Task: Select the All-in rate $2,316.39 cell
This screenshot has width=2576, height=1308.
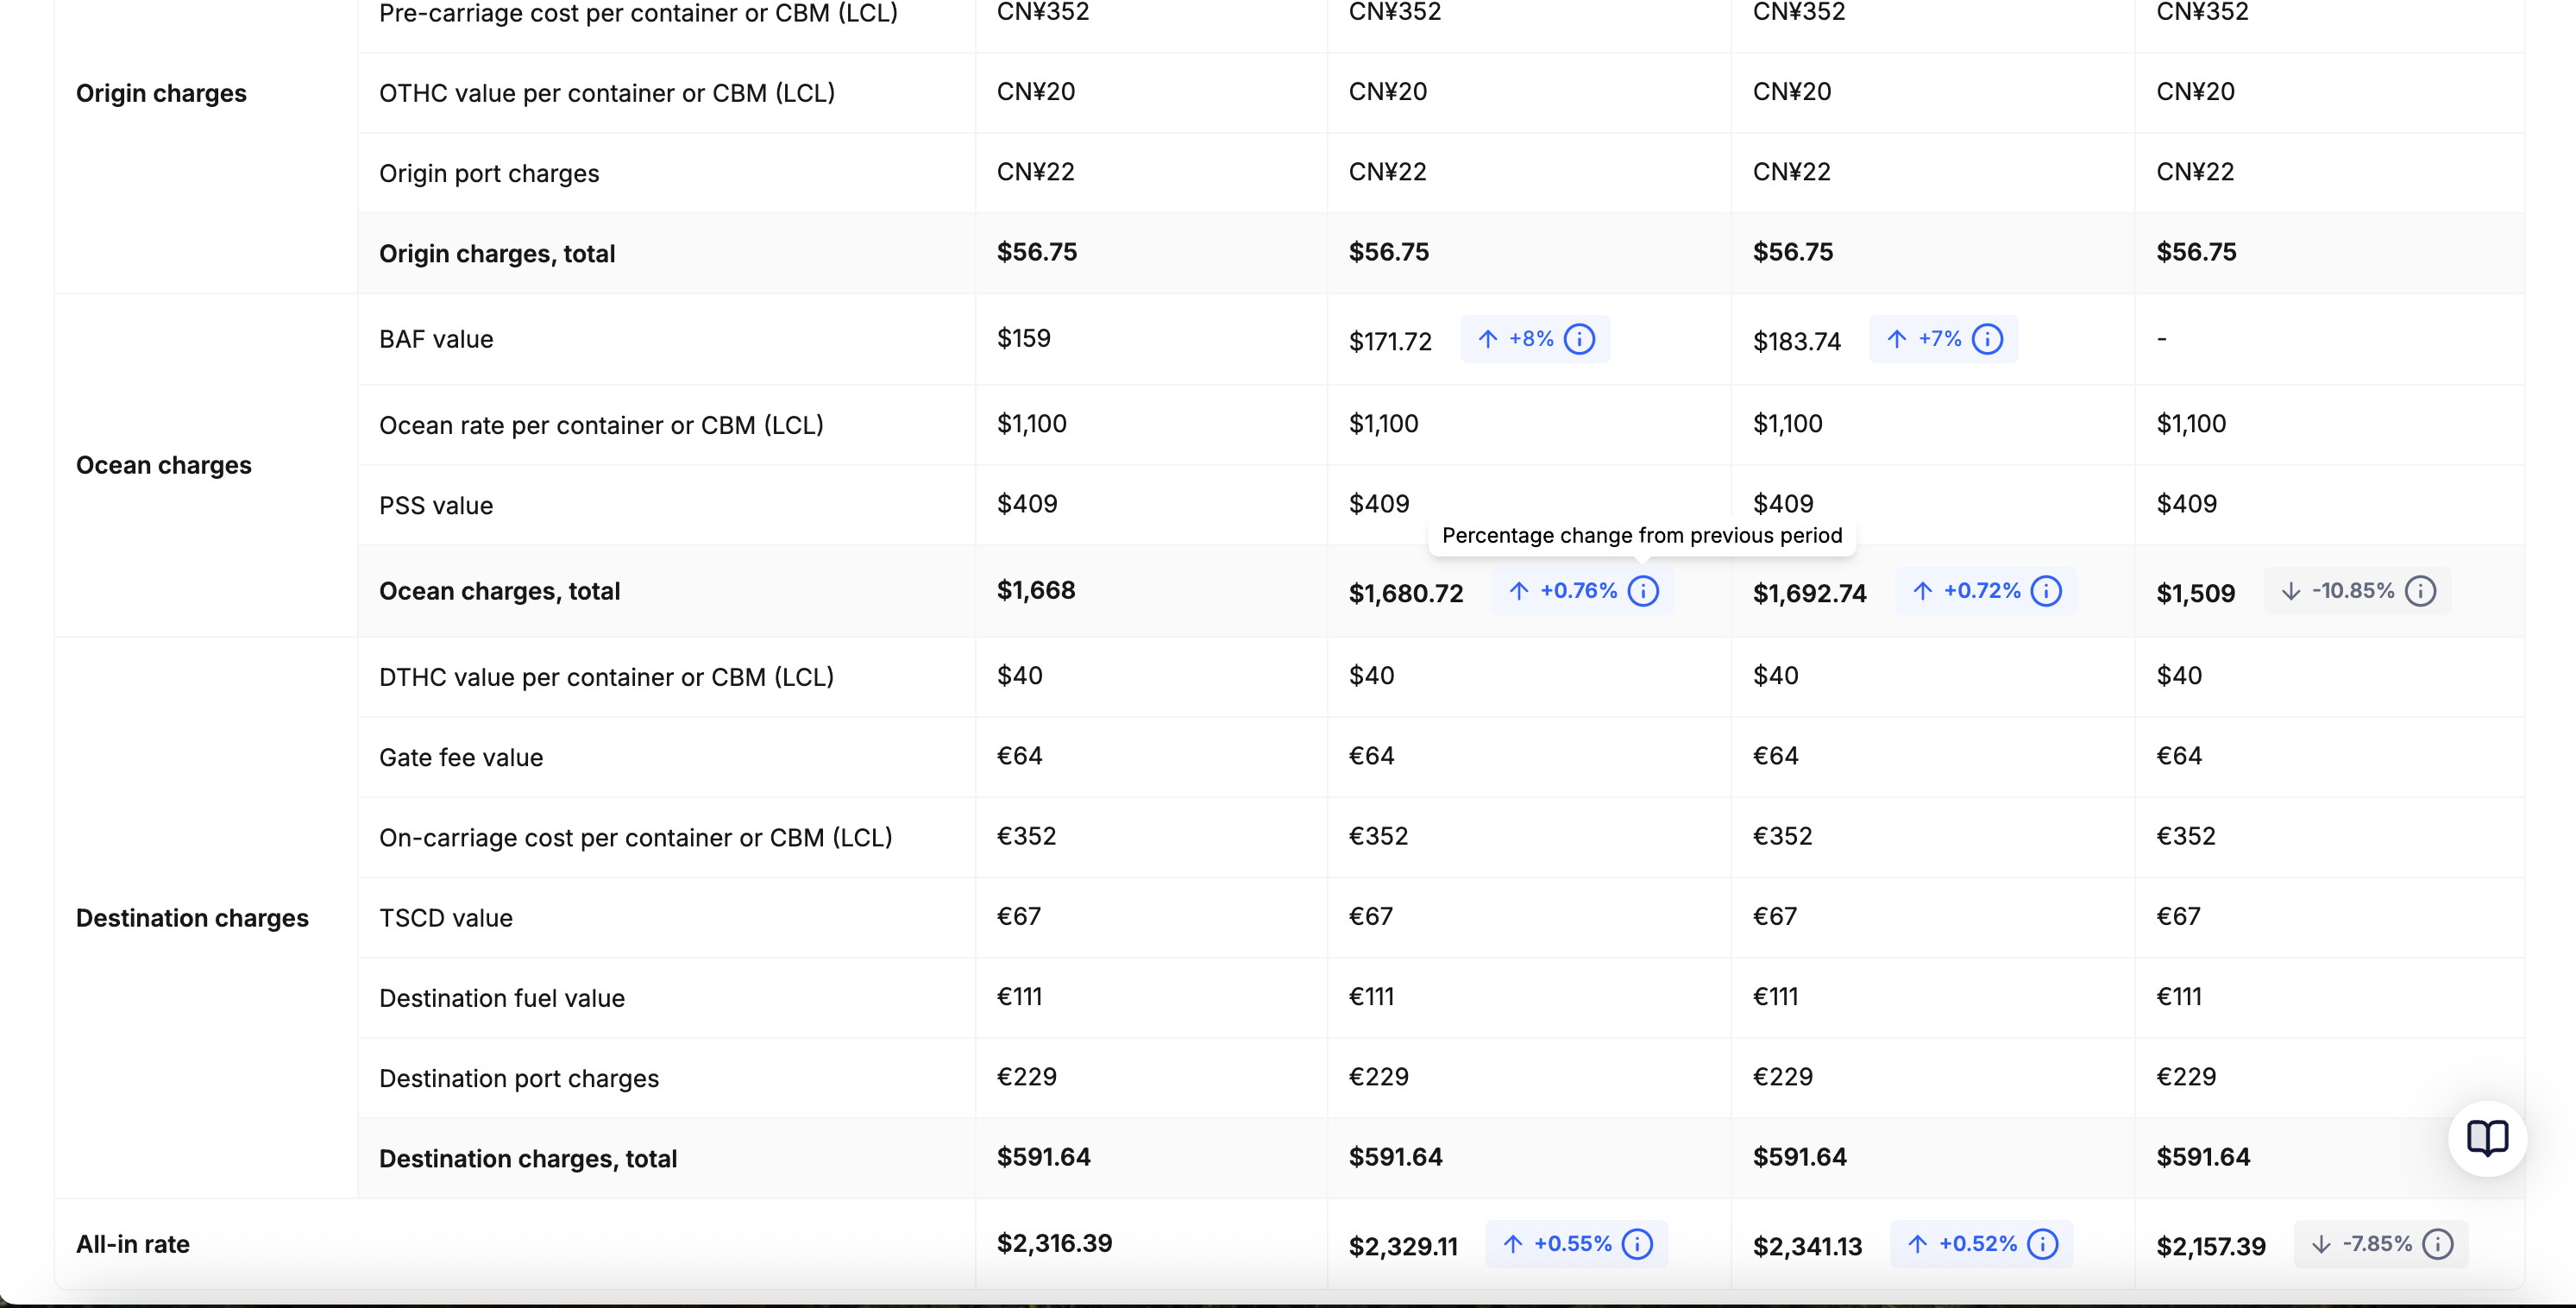Action: tap(1054, 1243)
